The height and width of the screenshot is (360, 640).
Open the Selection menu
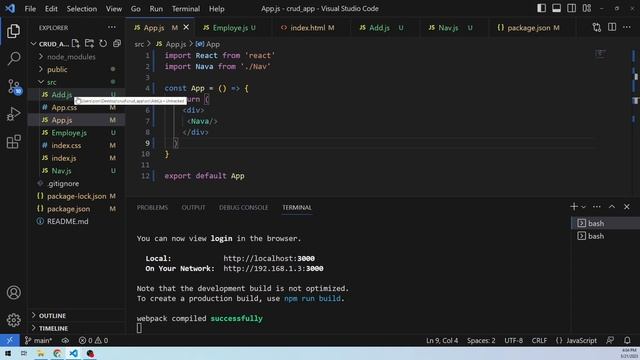(x=82, y=9)
